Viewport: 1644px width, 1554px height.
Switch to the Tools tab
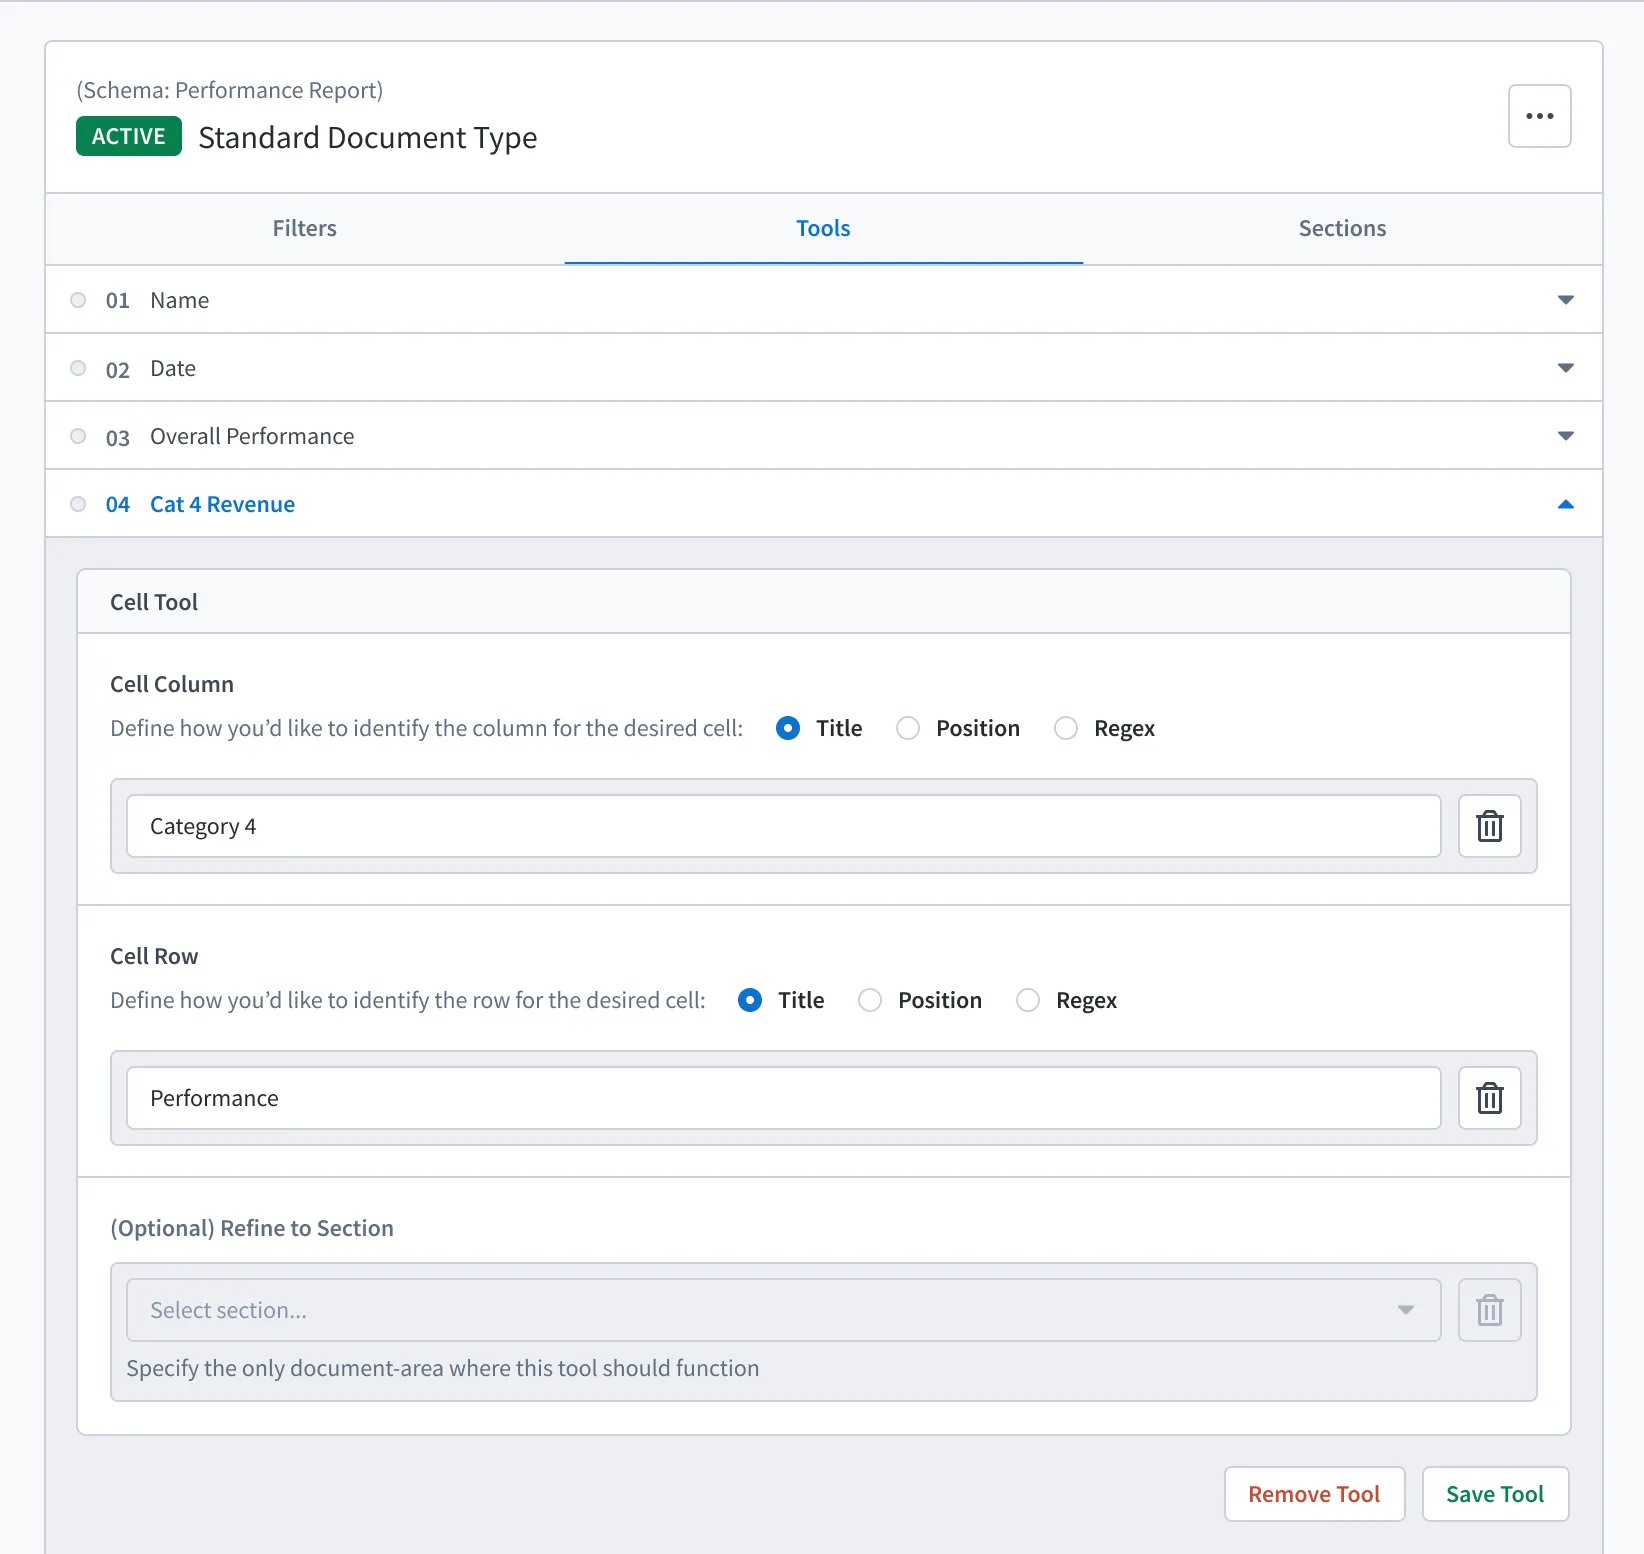(x=823, y=229)
